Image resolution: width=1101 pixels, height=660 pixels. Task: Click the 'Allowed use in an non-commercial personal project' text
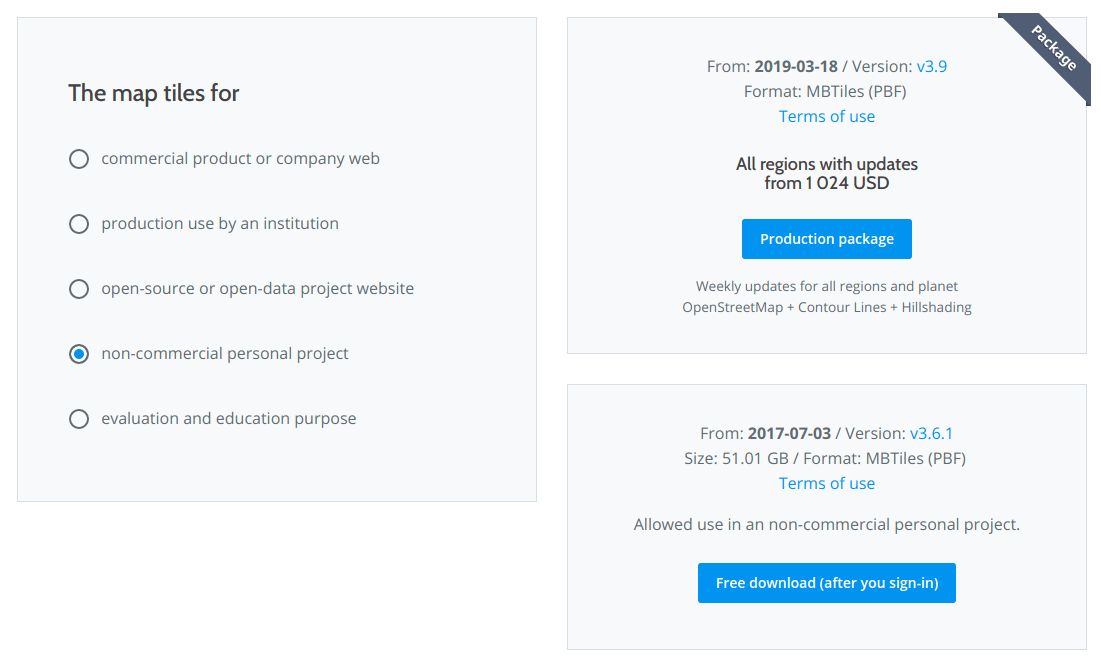pos(826,525)
